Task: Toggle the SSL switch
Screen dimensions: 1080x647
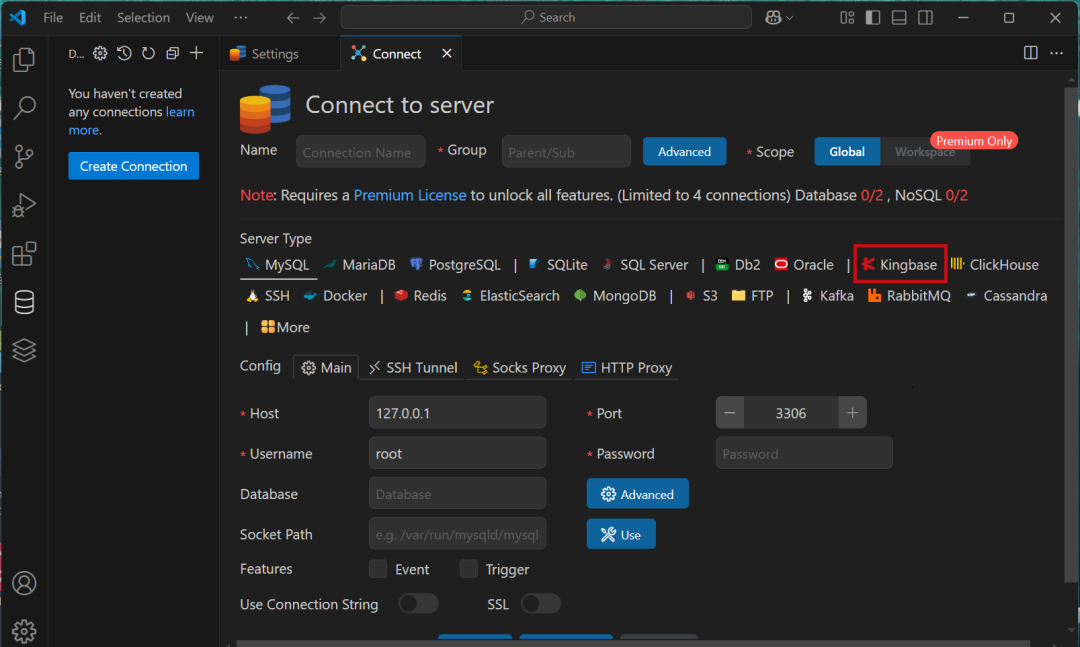Action: (541, 604)
